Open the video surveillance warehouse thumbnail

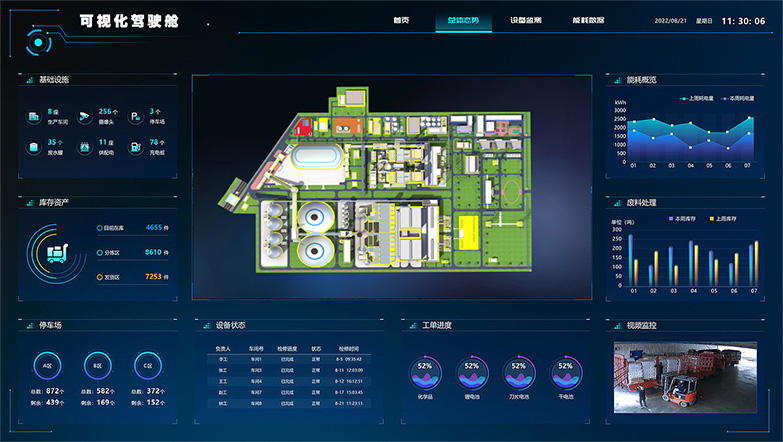click(x=684, y=376)
